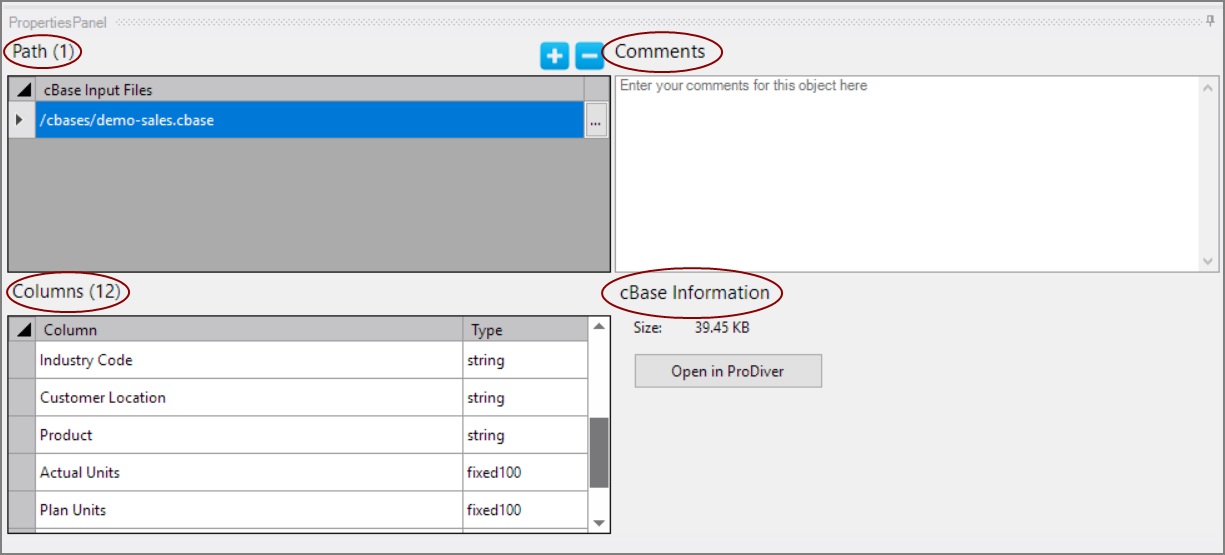Select row arrow beside demo-sales.cbase
This screenshot has width=1225, height=555.
pyautogui.click(x=21, y=120)
